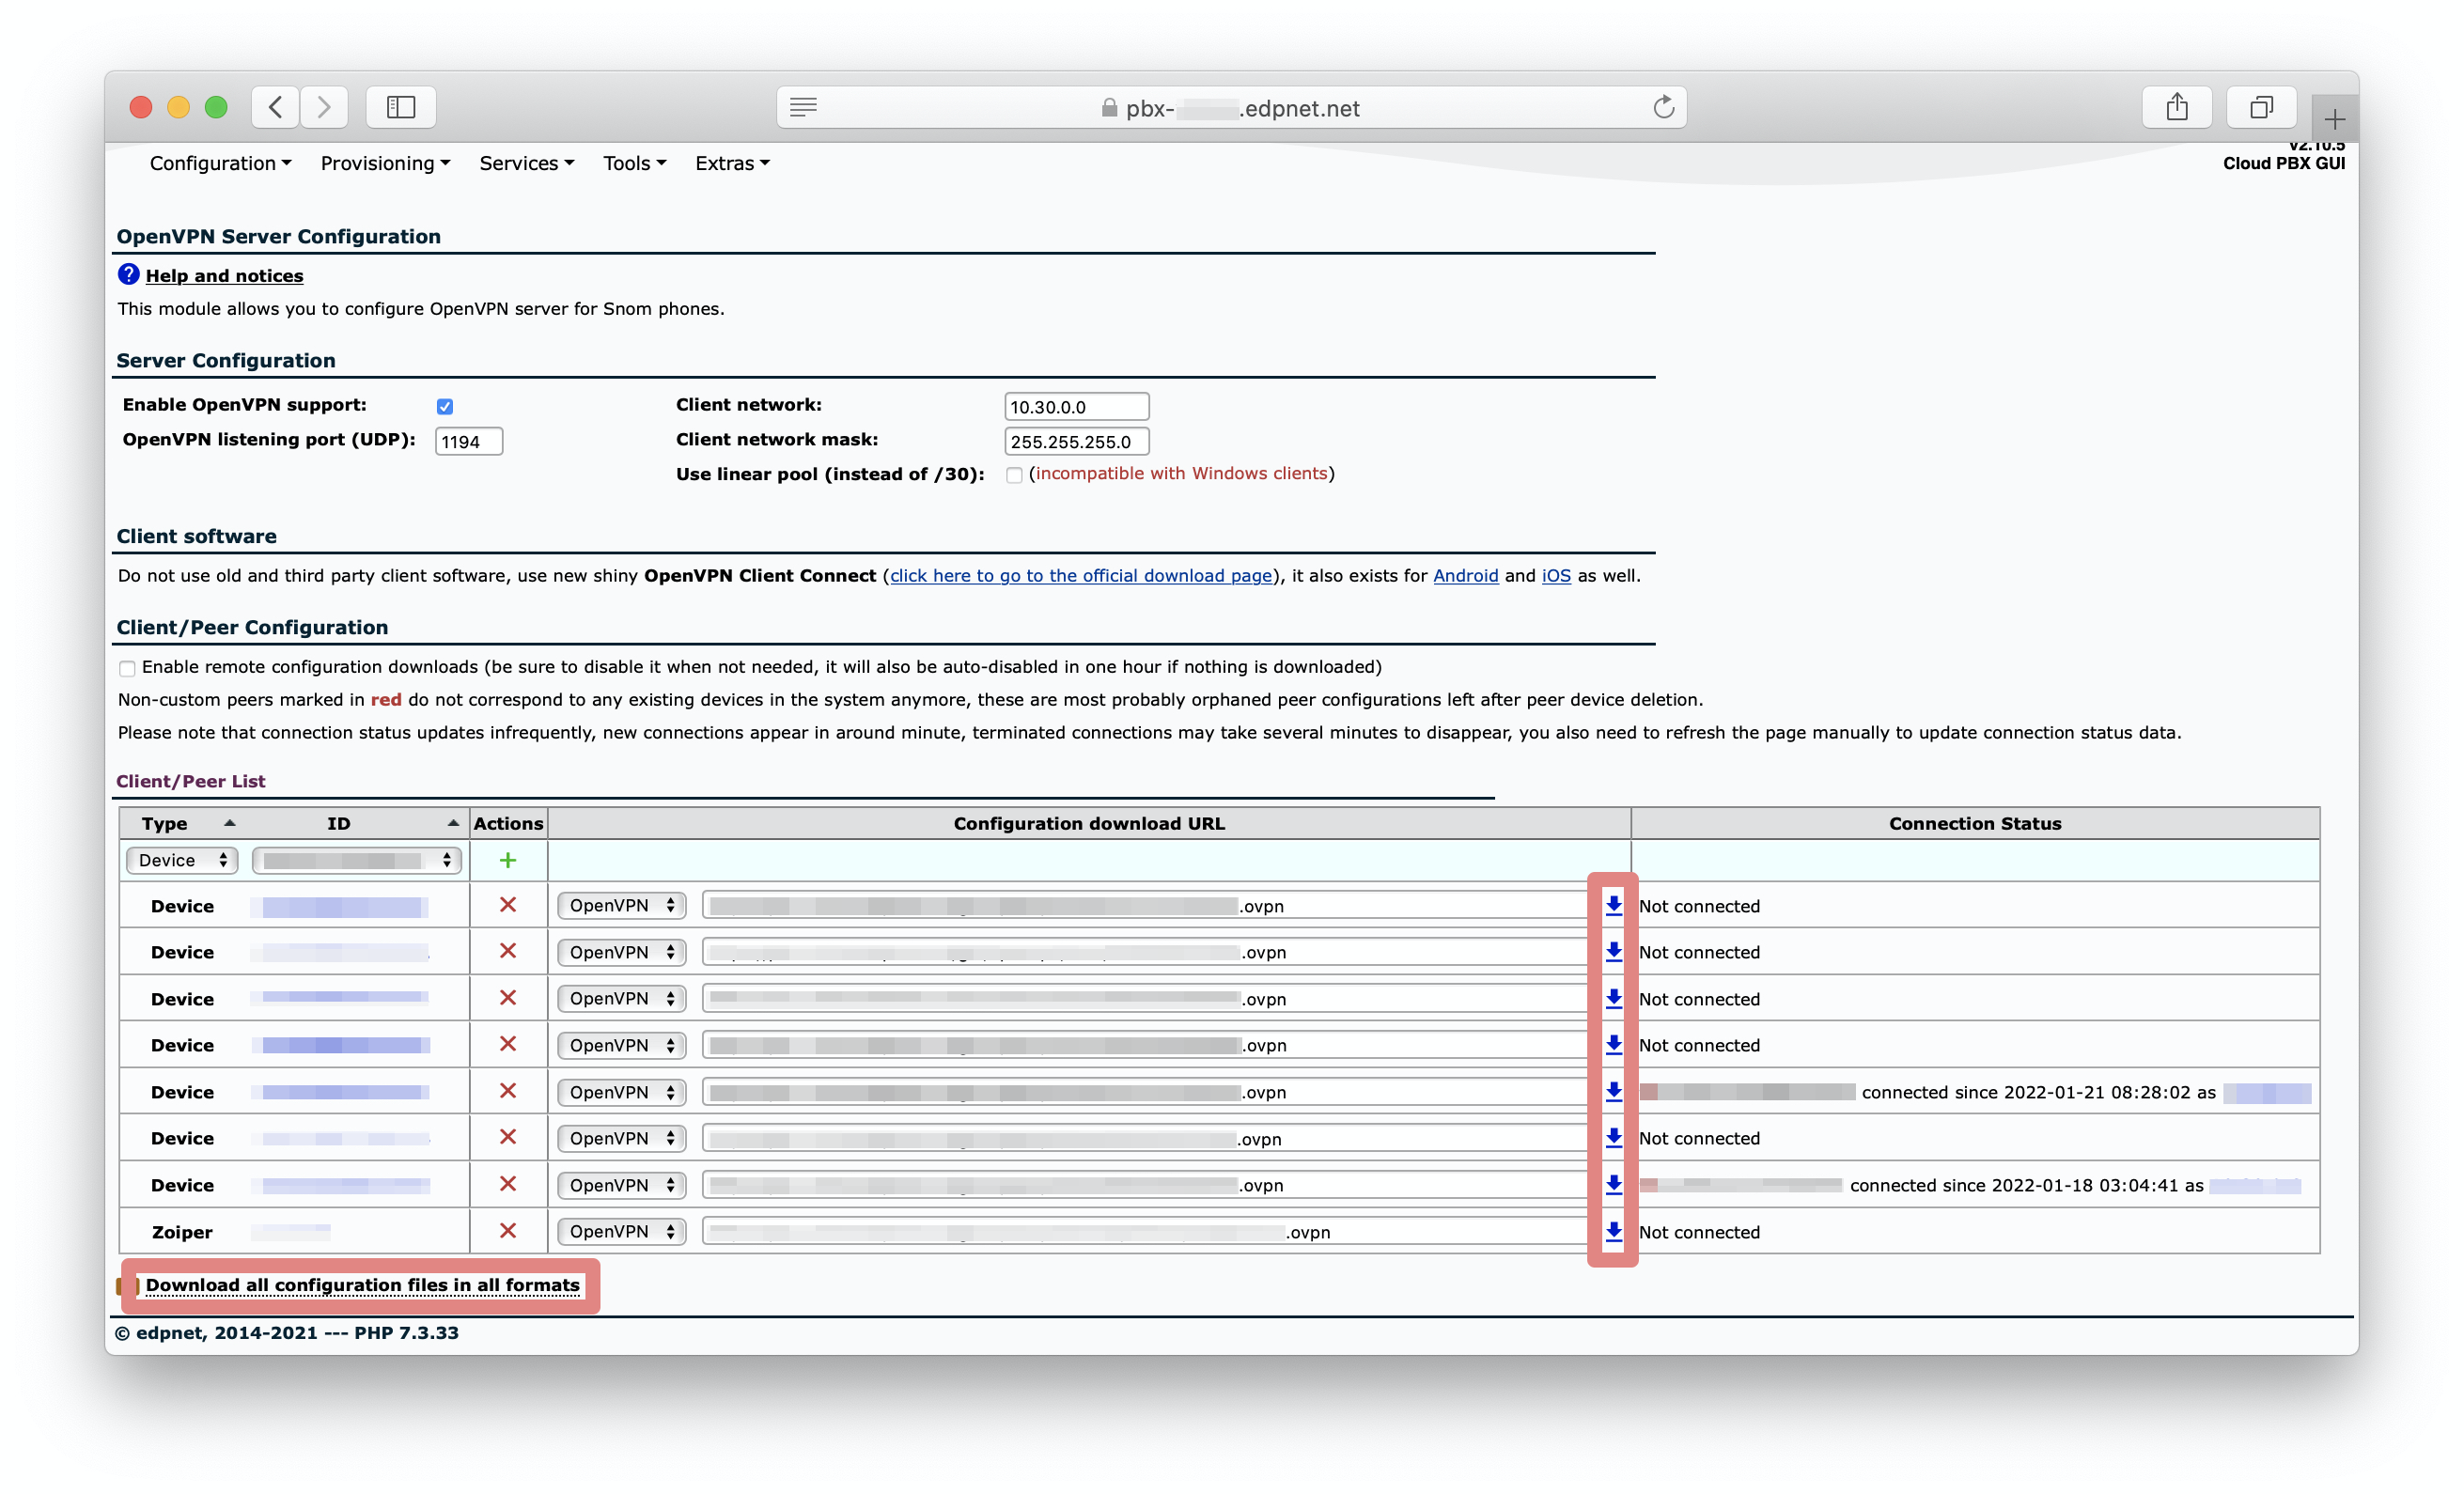Download config for peer connected since 2022-01-18
This screenshot has width=2464, height=1494.
(x=1613, y=1184)
